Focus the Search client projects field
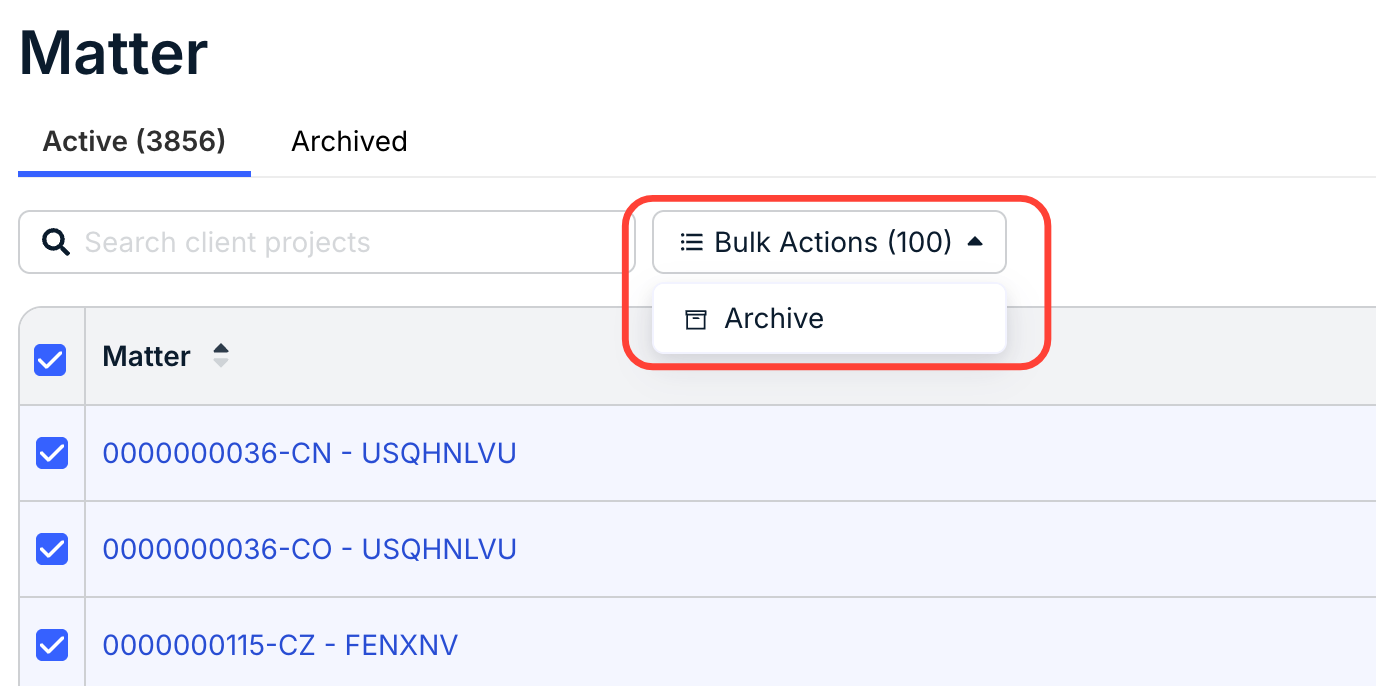Image resolution: width=1376 pixels, height=686 pixels. [x=327, y=242]
